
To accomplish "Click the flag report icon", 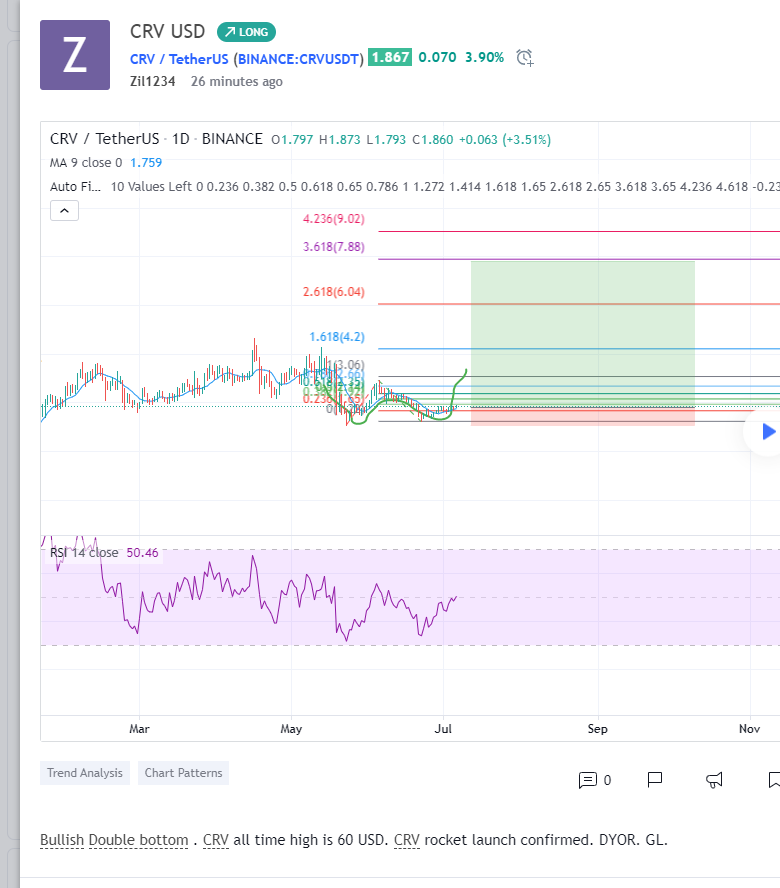I will (x=655, y=779).
